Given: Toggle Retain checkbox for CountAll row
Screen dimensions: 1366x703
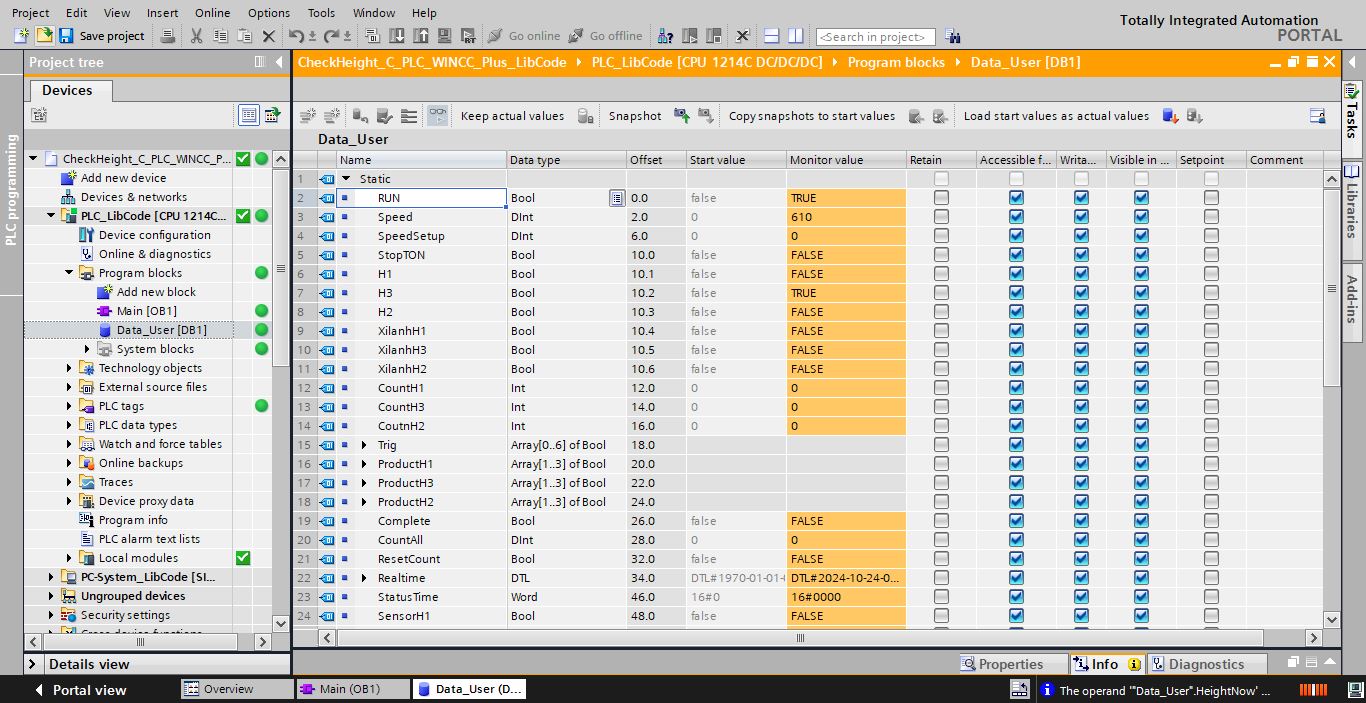Looking at the screenshot, I should [941, 540].
